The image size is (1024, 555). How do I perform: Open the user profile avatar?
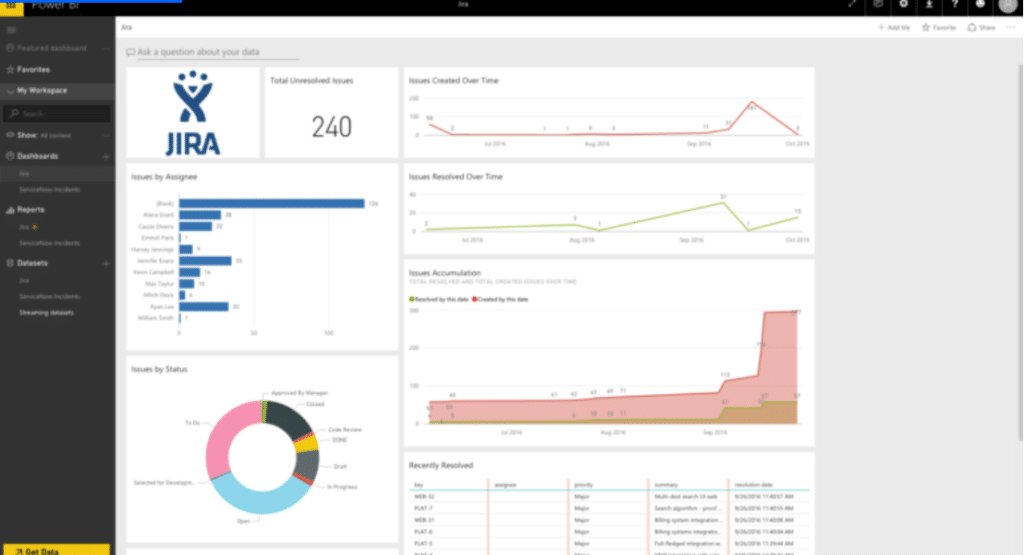click(1008, 5)
